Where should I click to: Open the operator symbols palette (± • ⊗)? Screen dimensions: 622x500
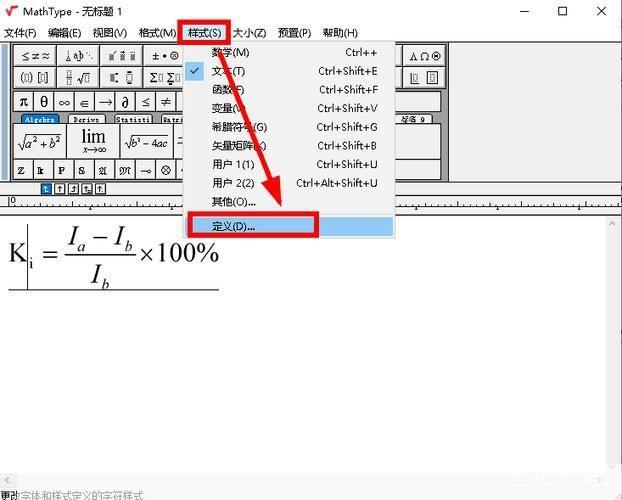[x=163, y=56]
